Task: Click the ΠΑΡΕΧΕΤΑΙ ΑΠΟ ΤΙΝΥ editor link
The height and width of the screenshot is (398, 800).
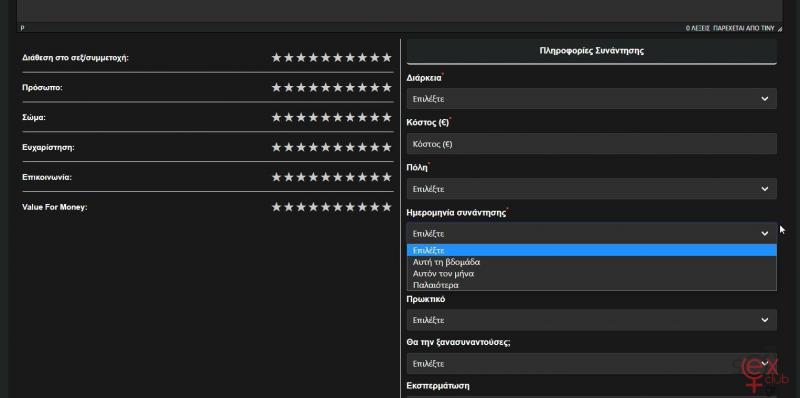Action: click(744, 29)
